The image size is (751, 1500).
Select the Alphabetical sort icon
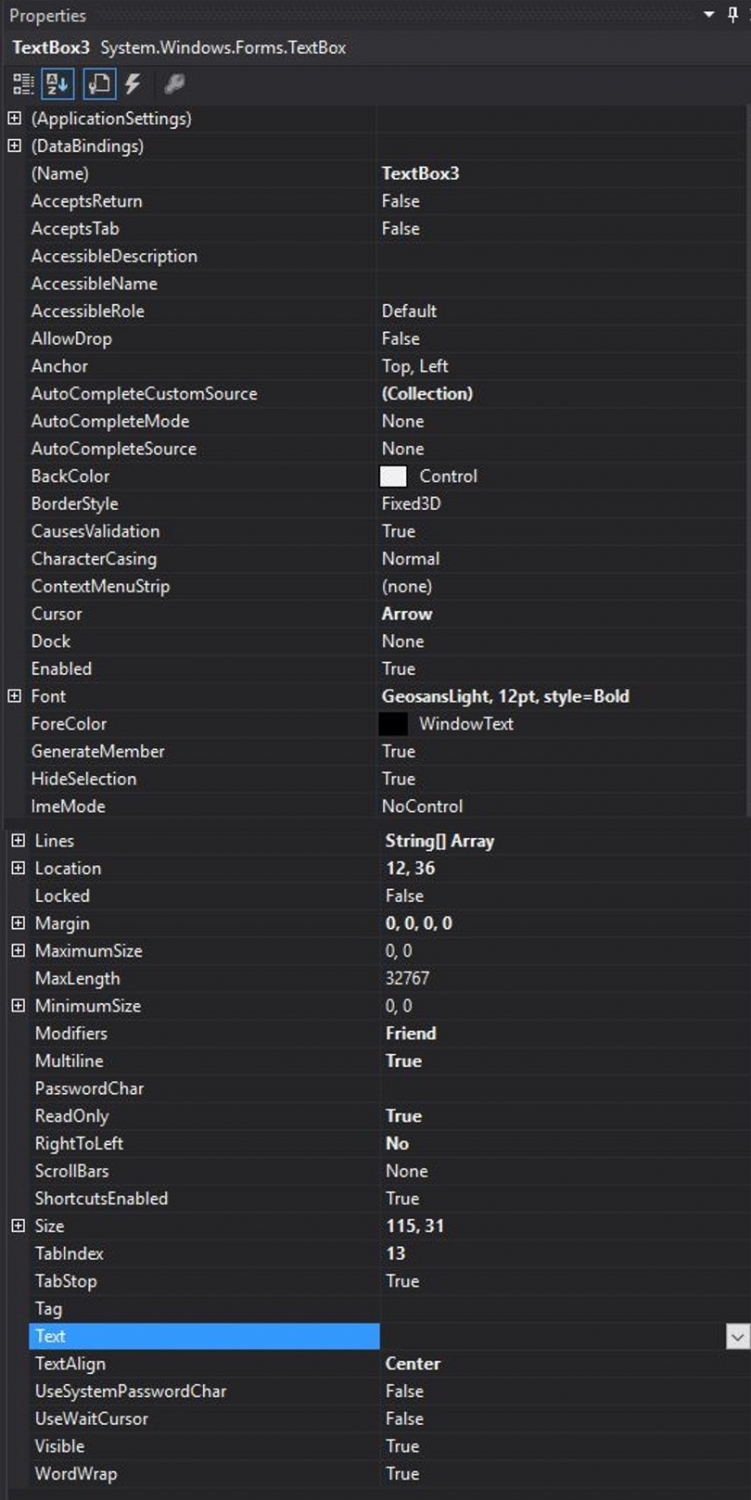tap(58, 84)
